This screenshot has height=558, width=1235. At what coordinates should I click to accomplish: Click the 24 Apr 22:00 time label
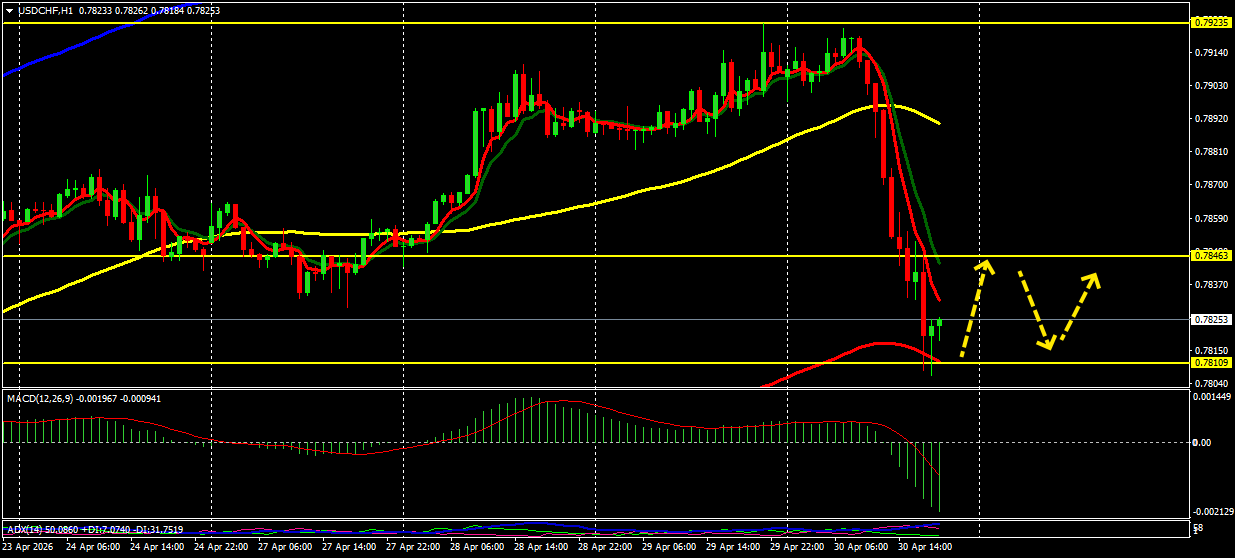[220, 548]
